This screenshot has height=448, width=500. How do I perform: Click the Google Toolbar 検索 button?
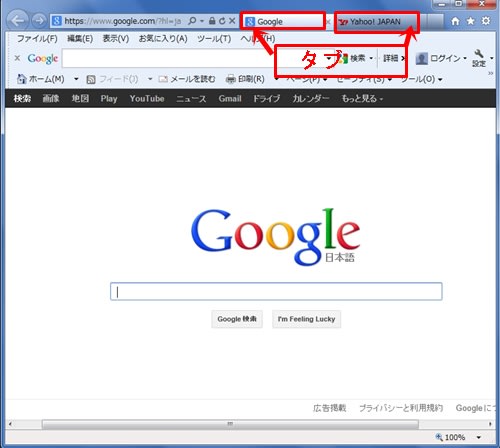point(352,58)
